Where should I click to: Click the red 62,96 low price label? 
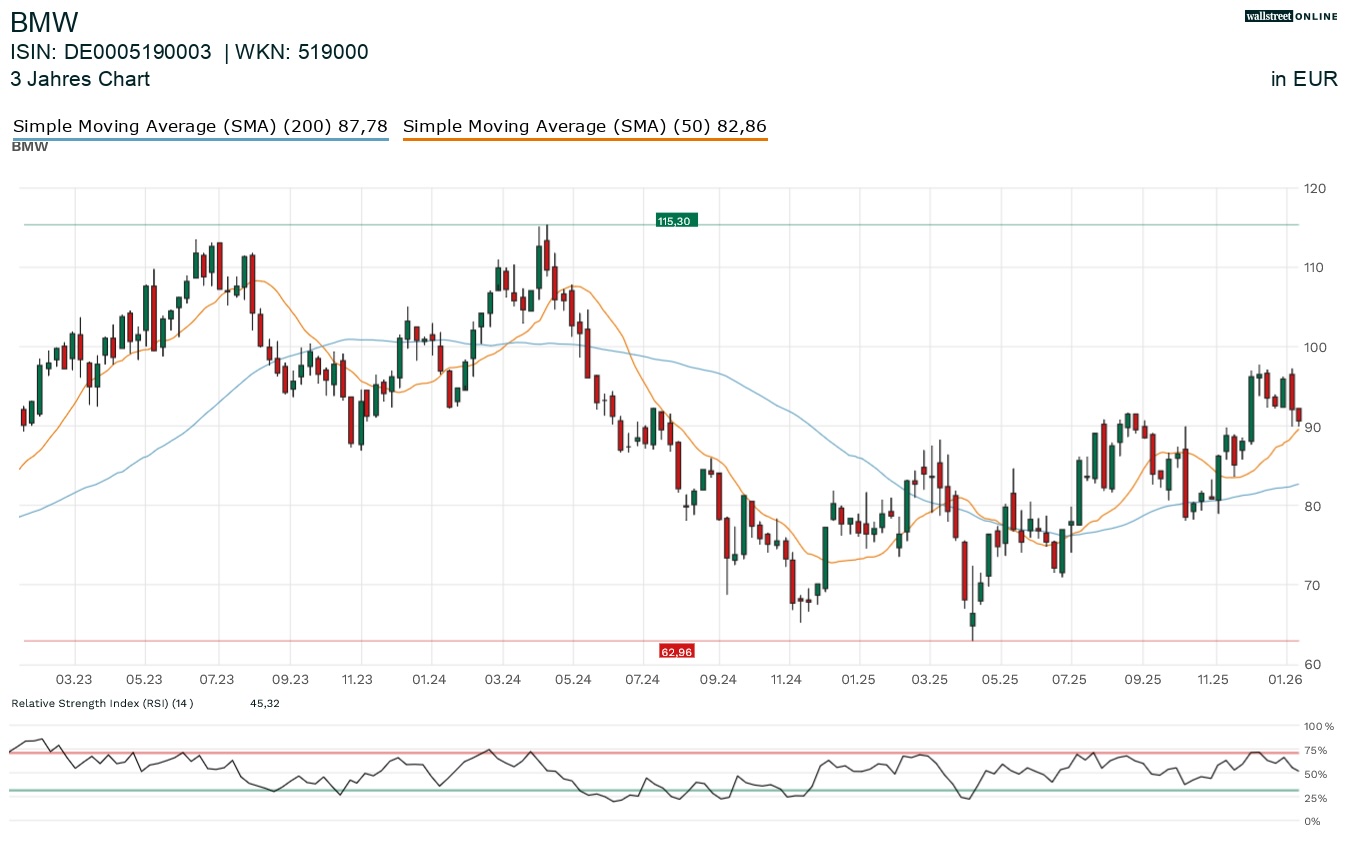coord(676,652)
